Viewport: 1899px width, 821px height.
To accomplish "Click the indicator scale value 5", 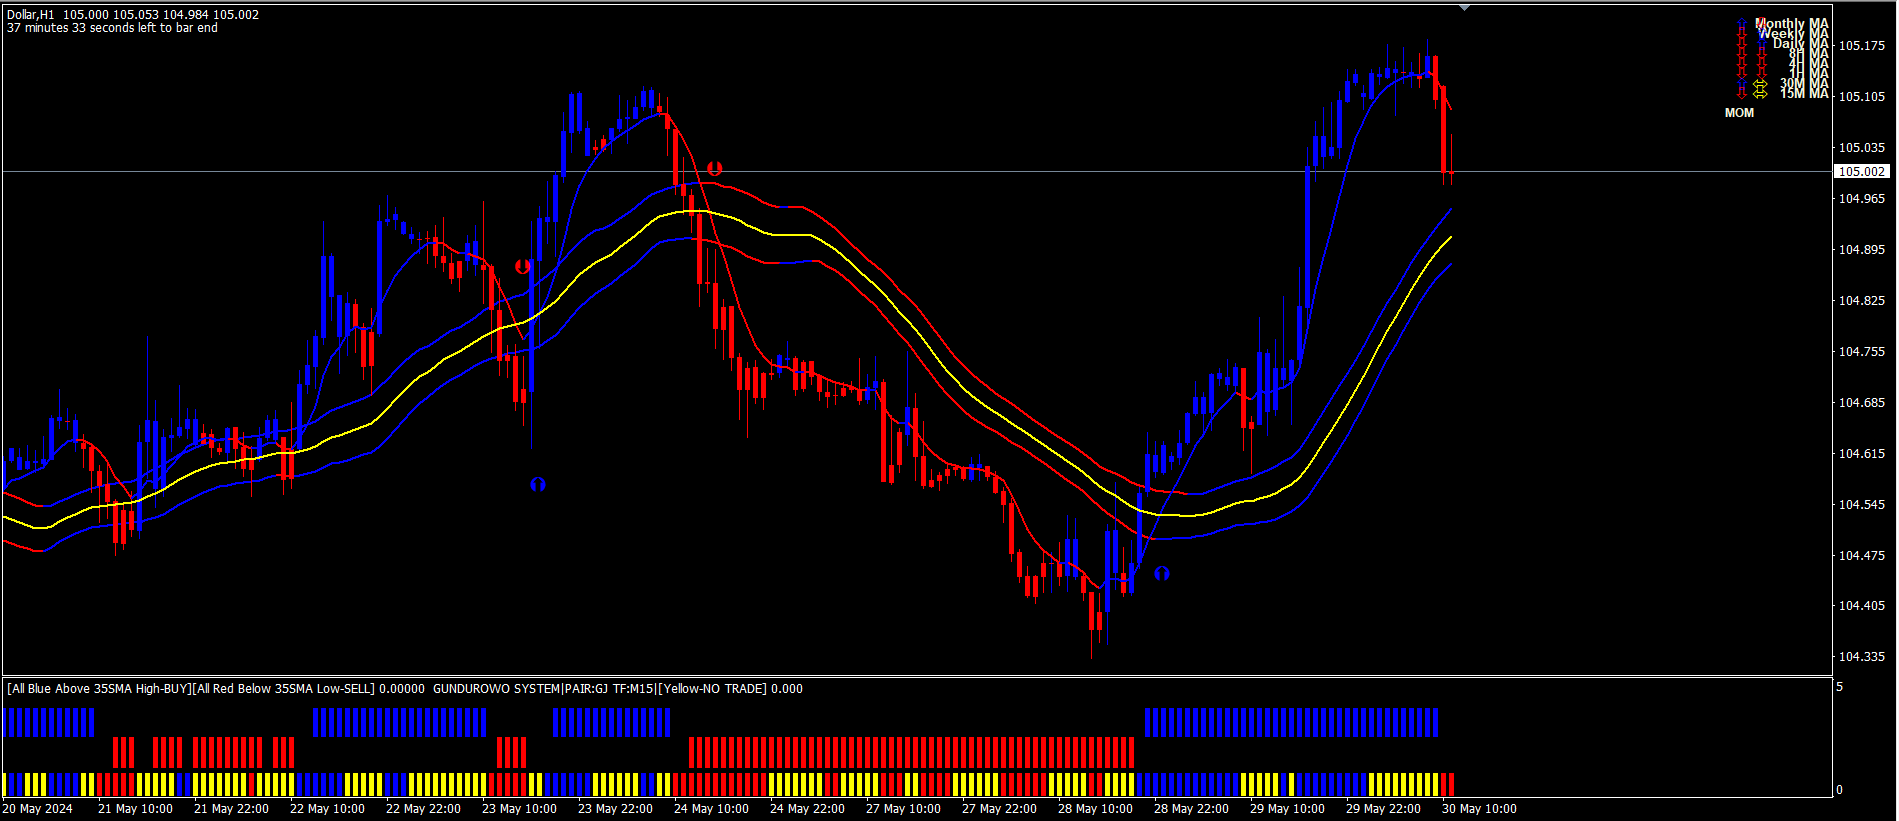I will [x=1840, y=687].
